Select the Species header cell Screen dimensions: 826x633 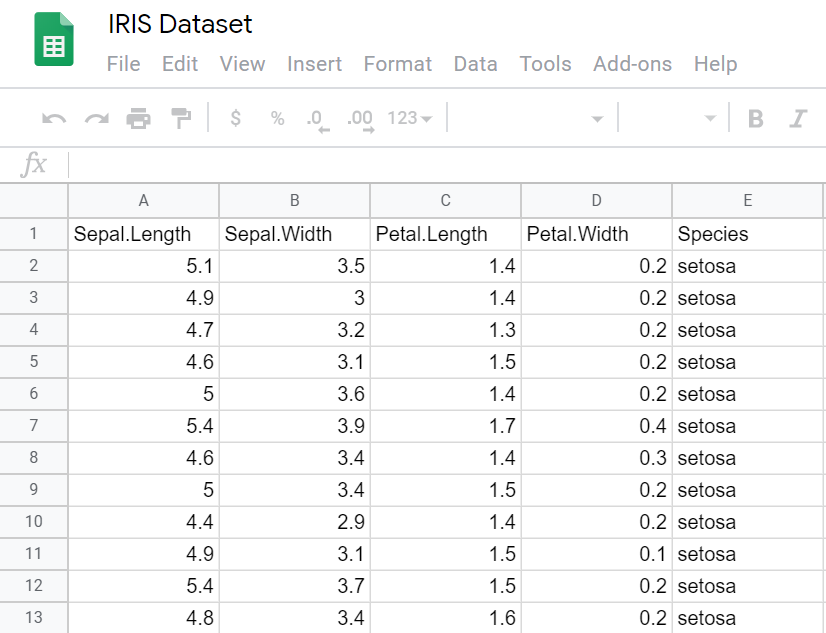748,234
